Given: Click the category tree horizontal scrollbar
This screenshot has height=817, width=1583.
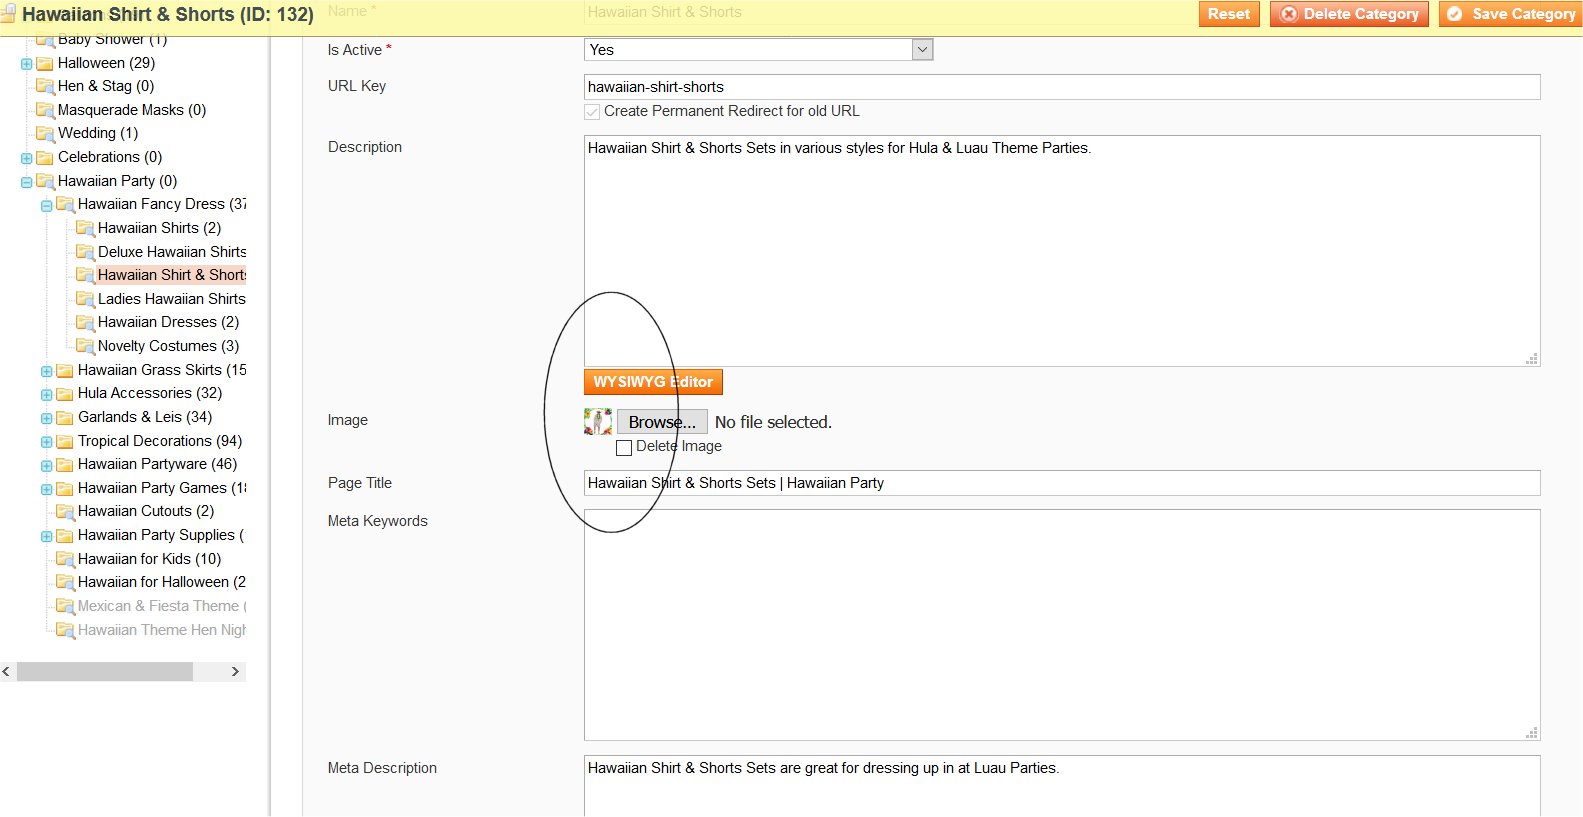Looking at the screenshot, I should pyautogui.click(x=105, y=672).
